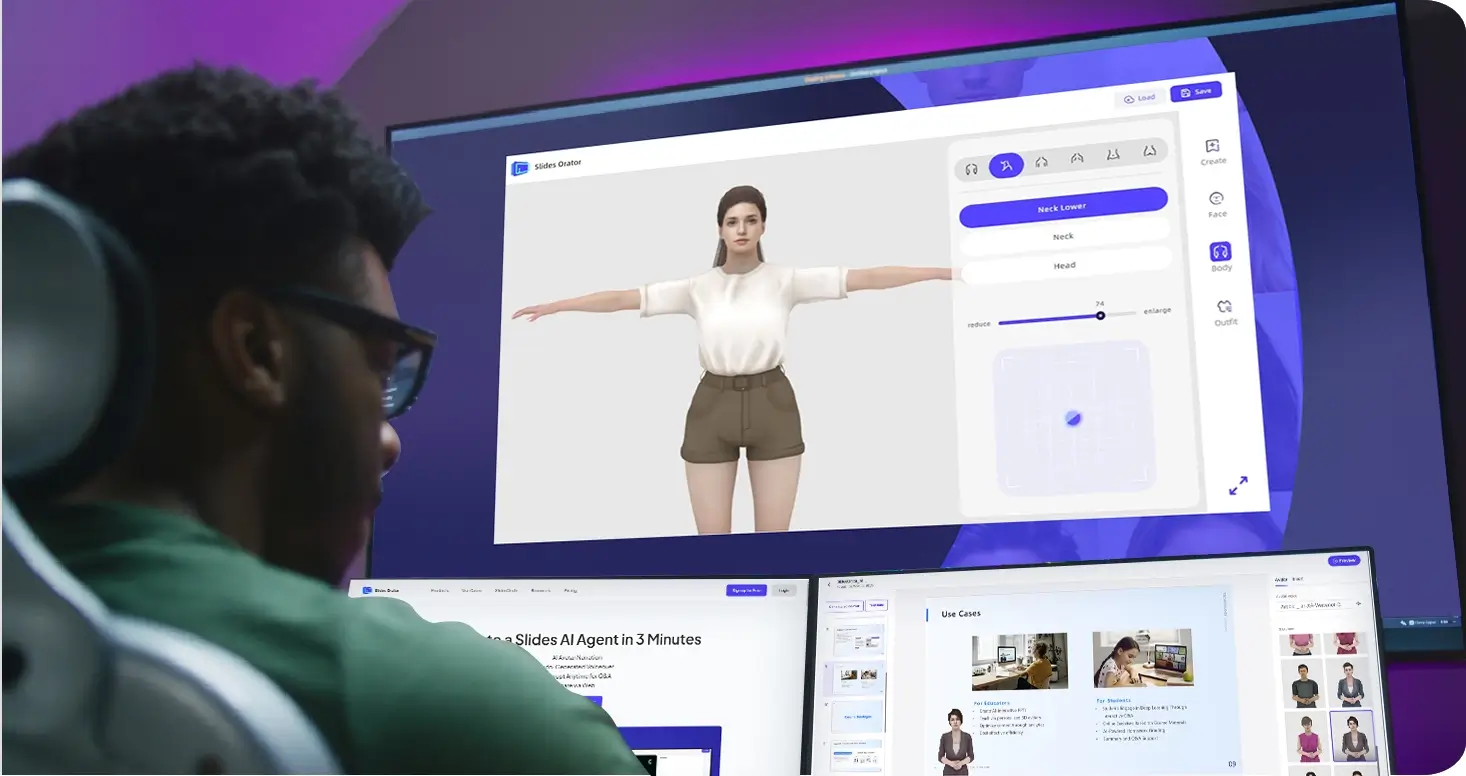Open the third nav item after Use Cases
Screen dimensions: 1466x776
tap(506, 591)
